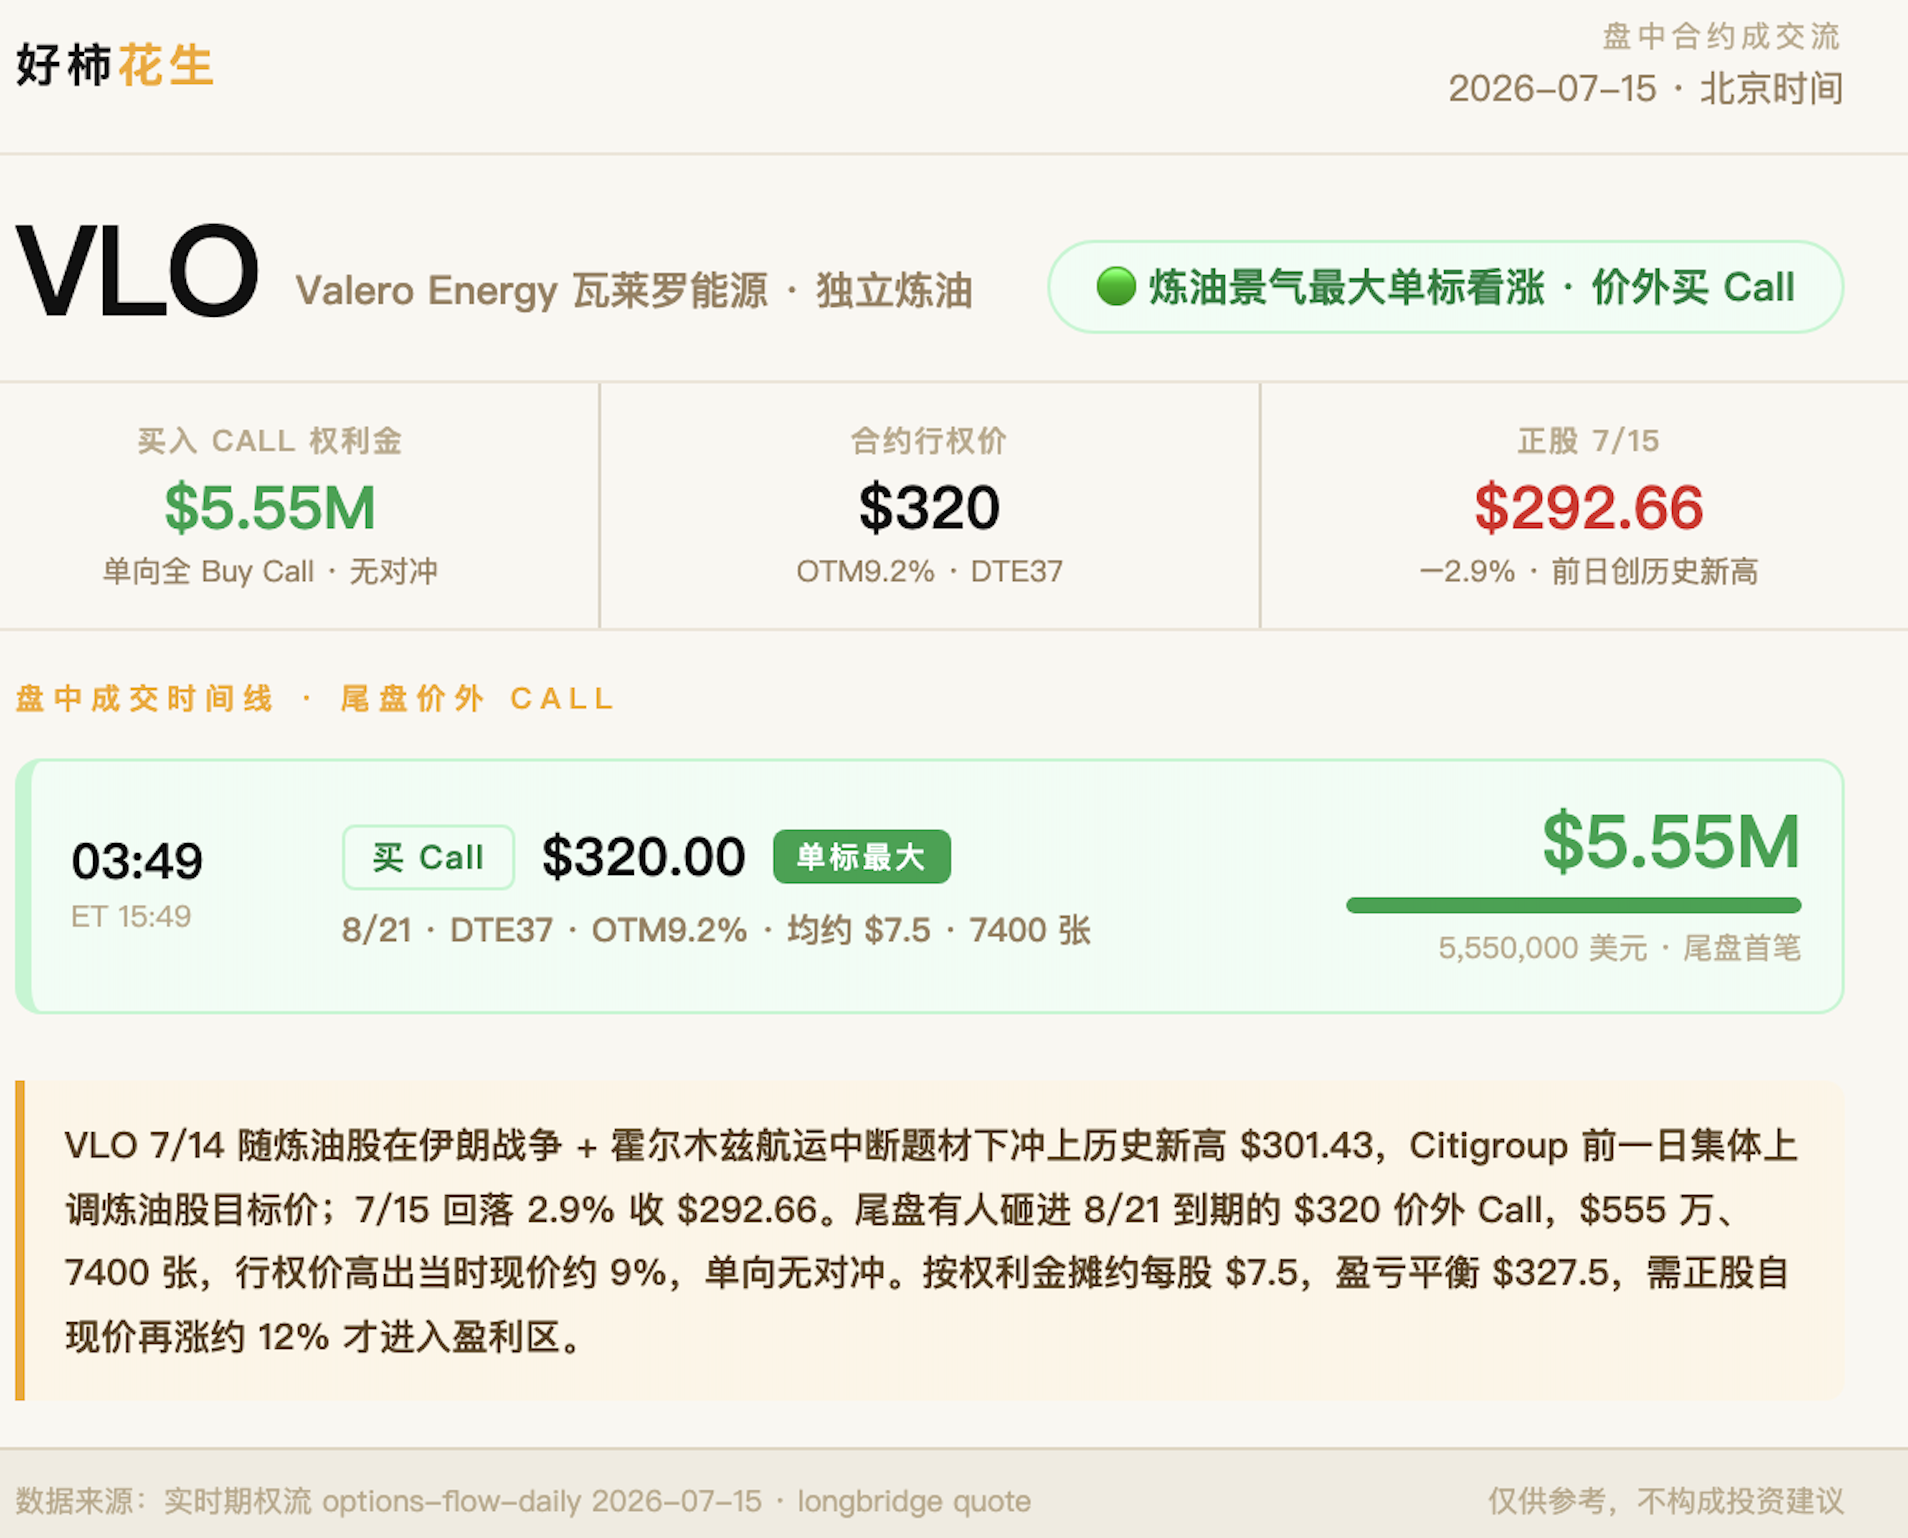Click the 03:49 timestamp

pyautogui.click(x=137, y=861)
